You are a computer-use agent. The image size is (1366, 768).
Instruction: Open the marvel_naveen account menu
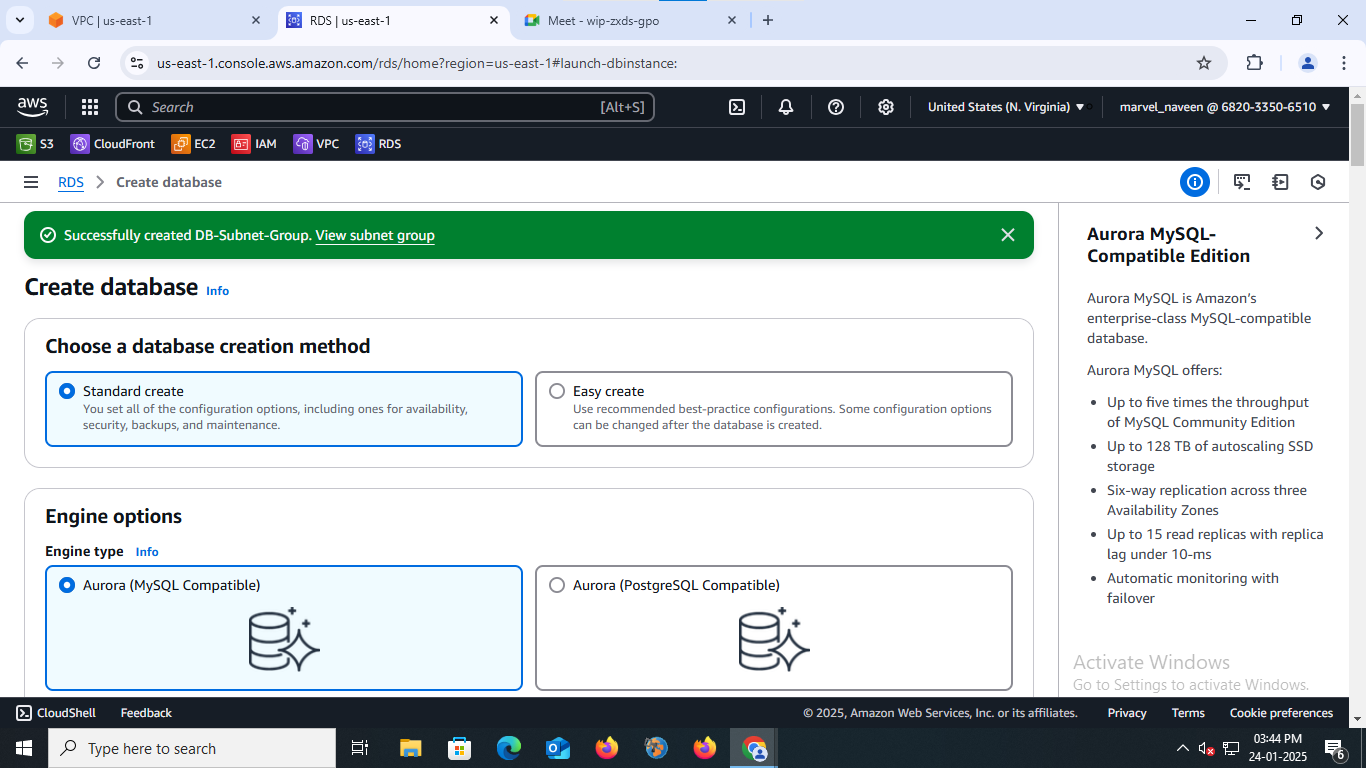[x=1225, y=107]
